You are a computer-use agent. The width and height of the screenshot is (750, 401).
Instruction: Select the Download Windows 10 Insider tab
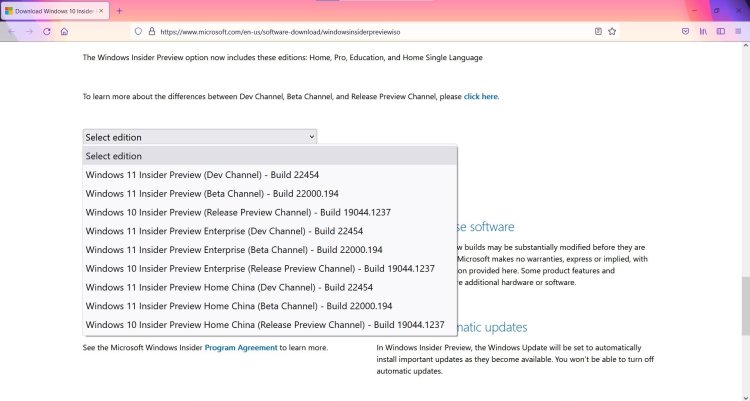[x=55, y=11]
